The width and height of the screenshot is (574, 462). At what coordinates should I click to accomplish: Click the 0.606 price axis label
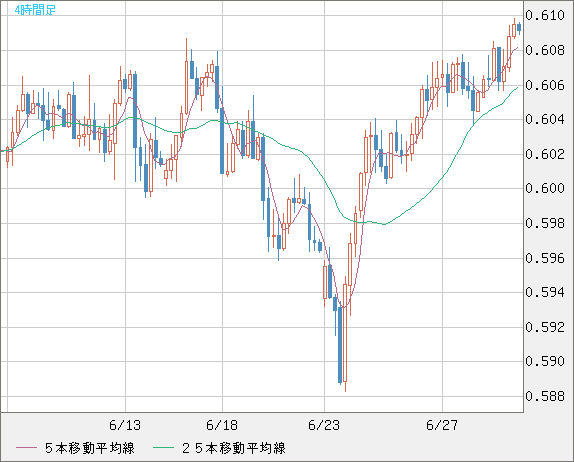[x=545, y=85]
